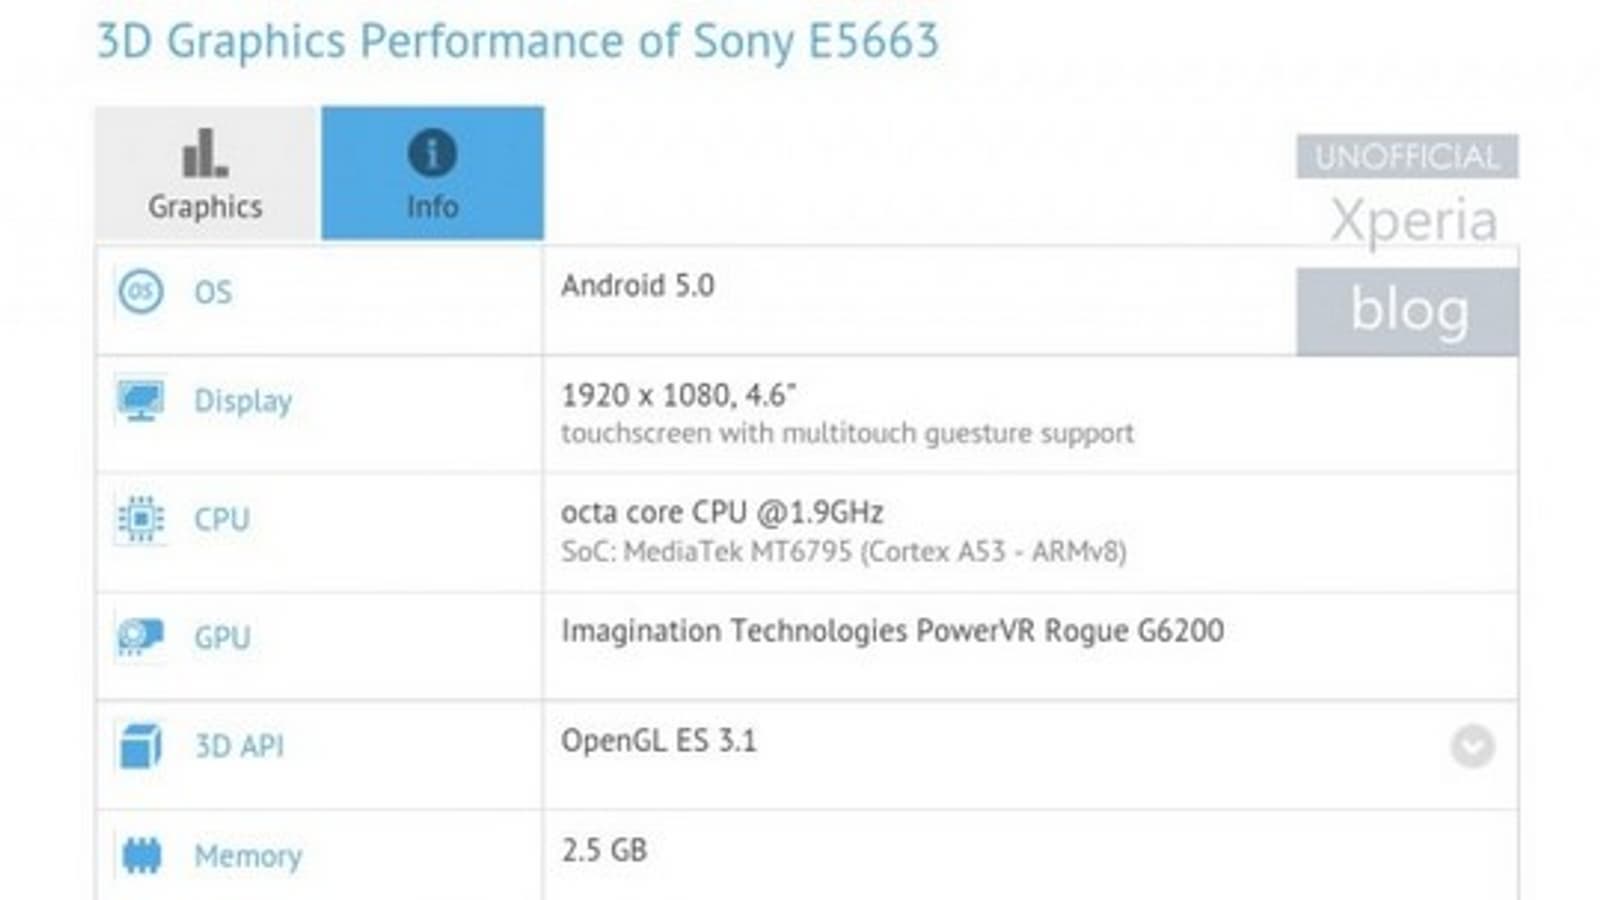1600x900 pixels.
Task: Click the CPU chip icon
Action: point(140,519)
